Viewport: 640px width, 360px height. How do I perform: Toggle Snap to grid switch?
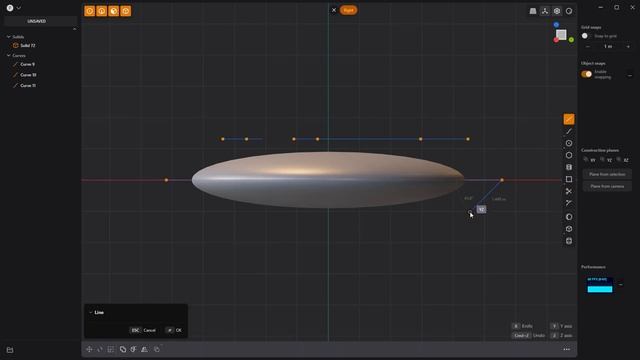click(586, 36)
